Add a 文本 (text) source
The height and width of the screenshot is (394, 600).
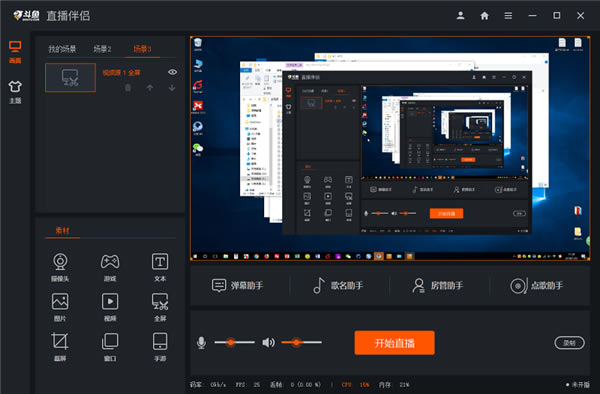[x=160, y=267]
